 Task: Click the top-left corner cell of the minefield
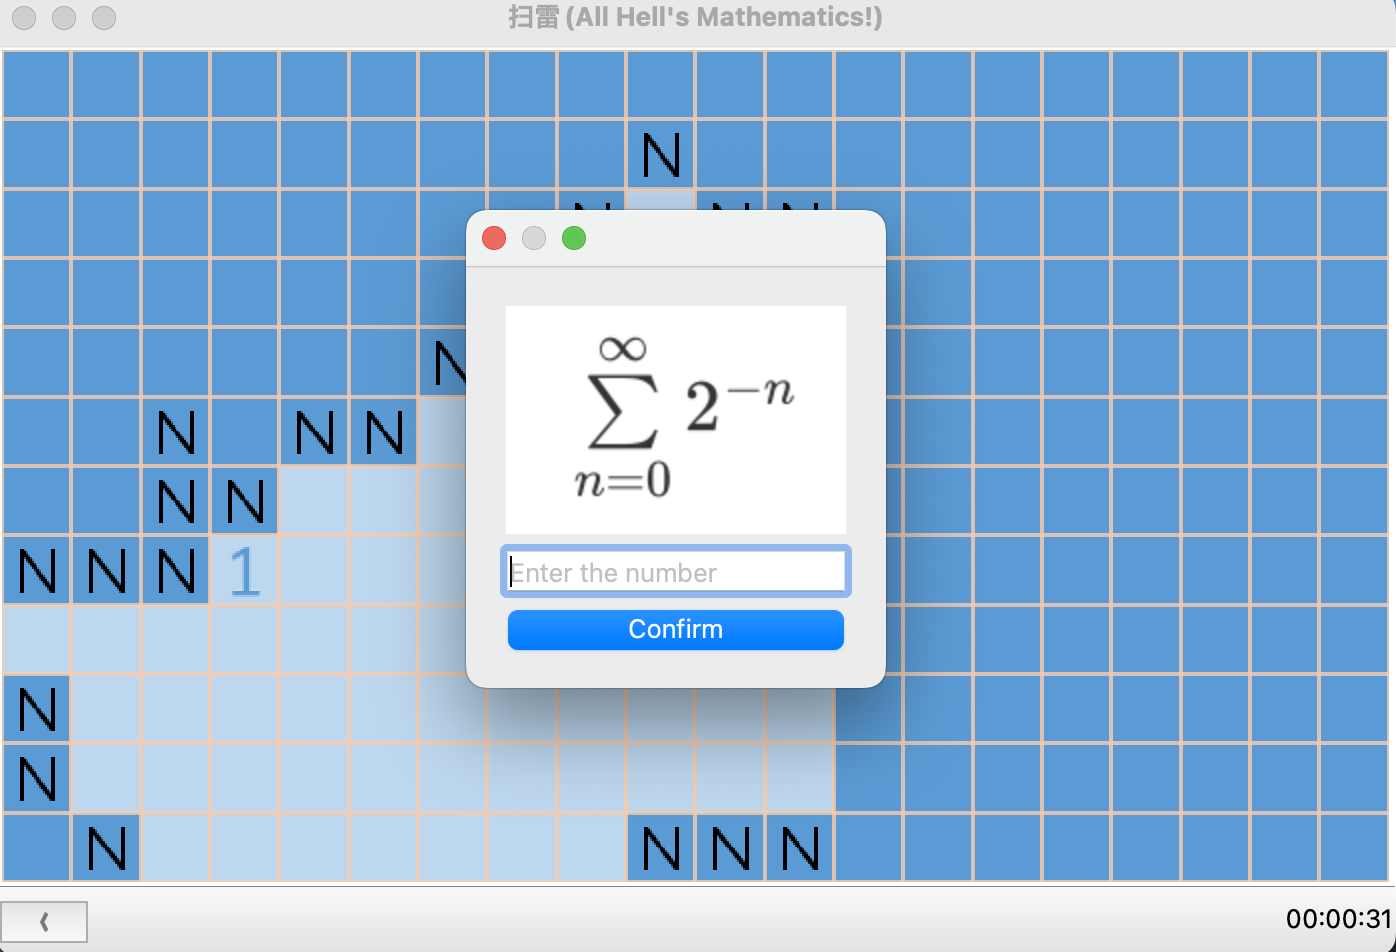(37, 85)
